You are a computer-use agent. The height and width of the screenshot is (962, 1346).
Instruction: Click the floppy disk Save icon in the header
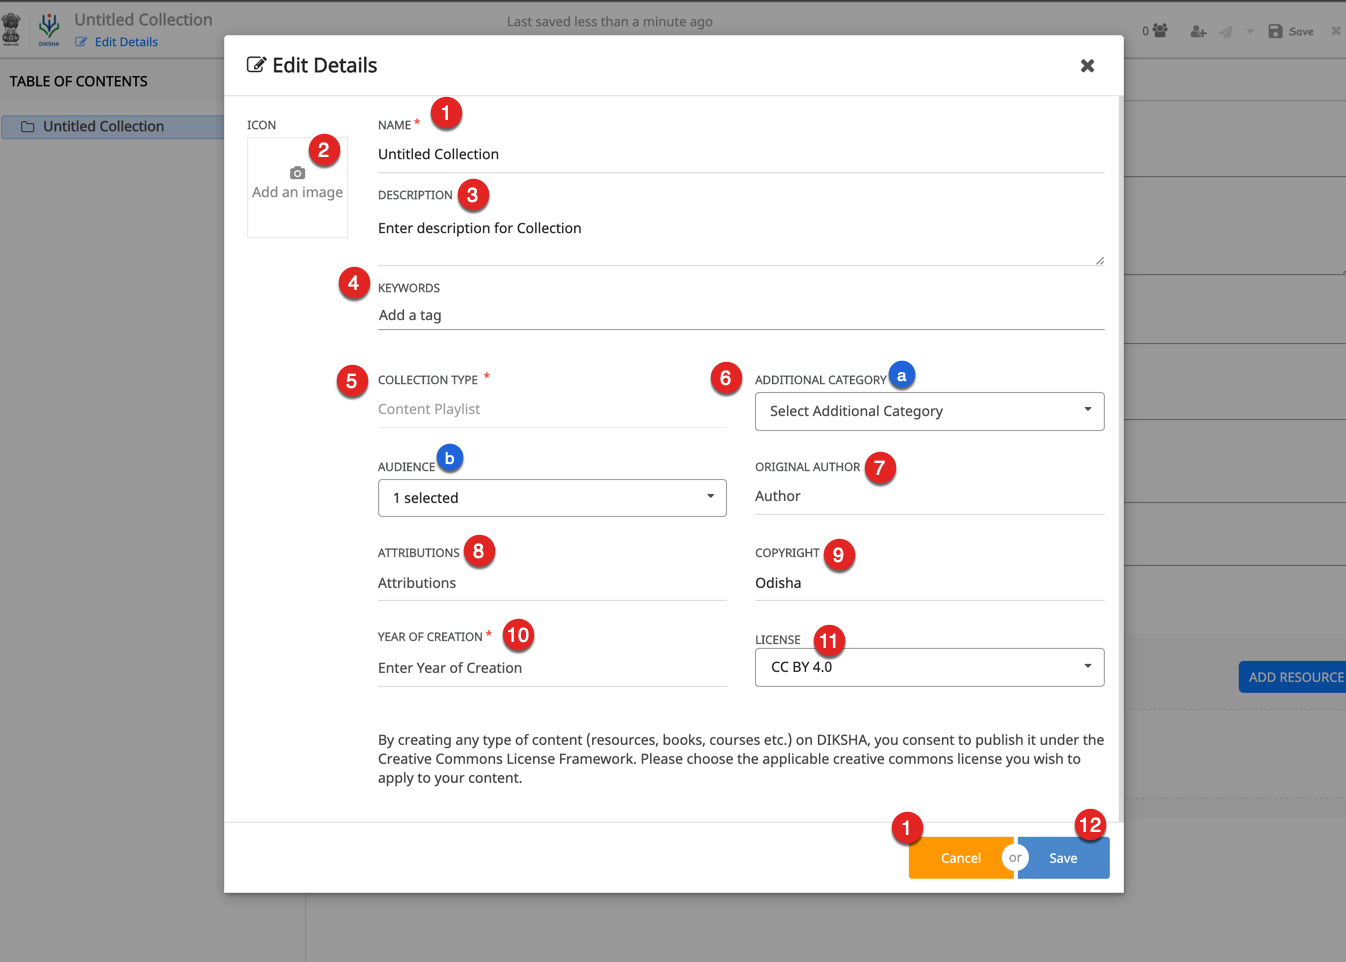coord(1275,32)
